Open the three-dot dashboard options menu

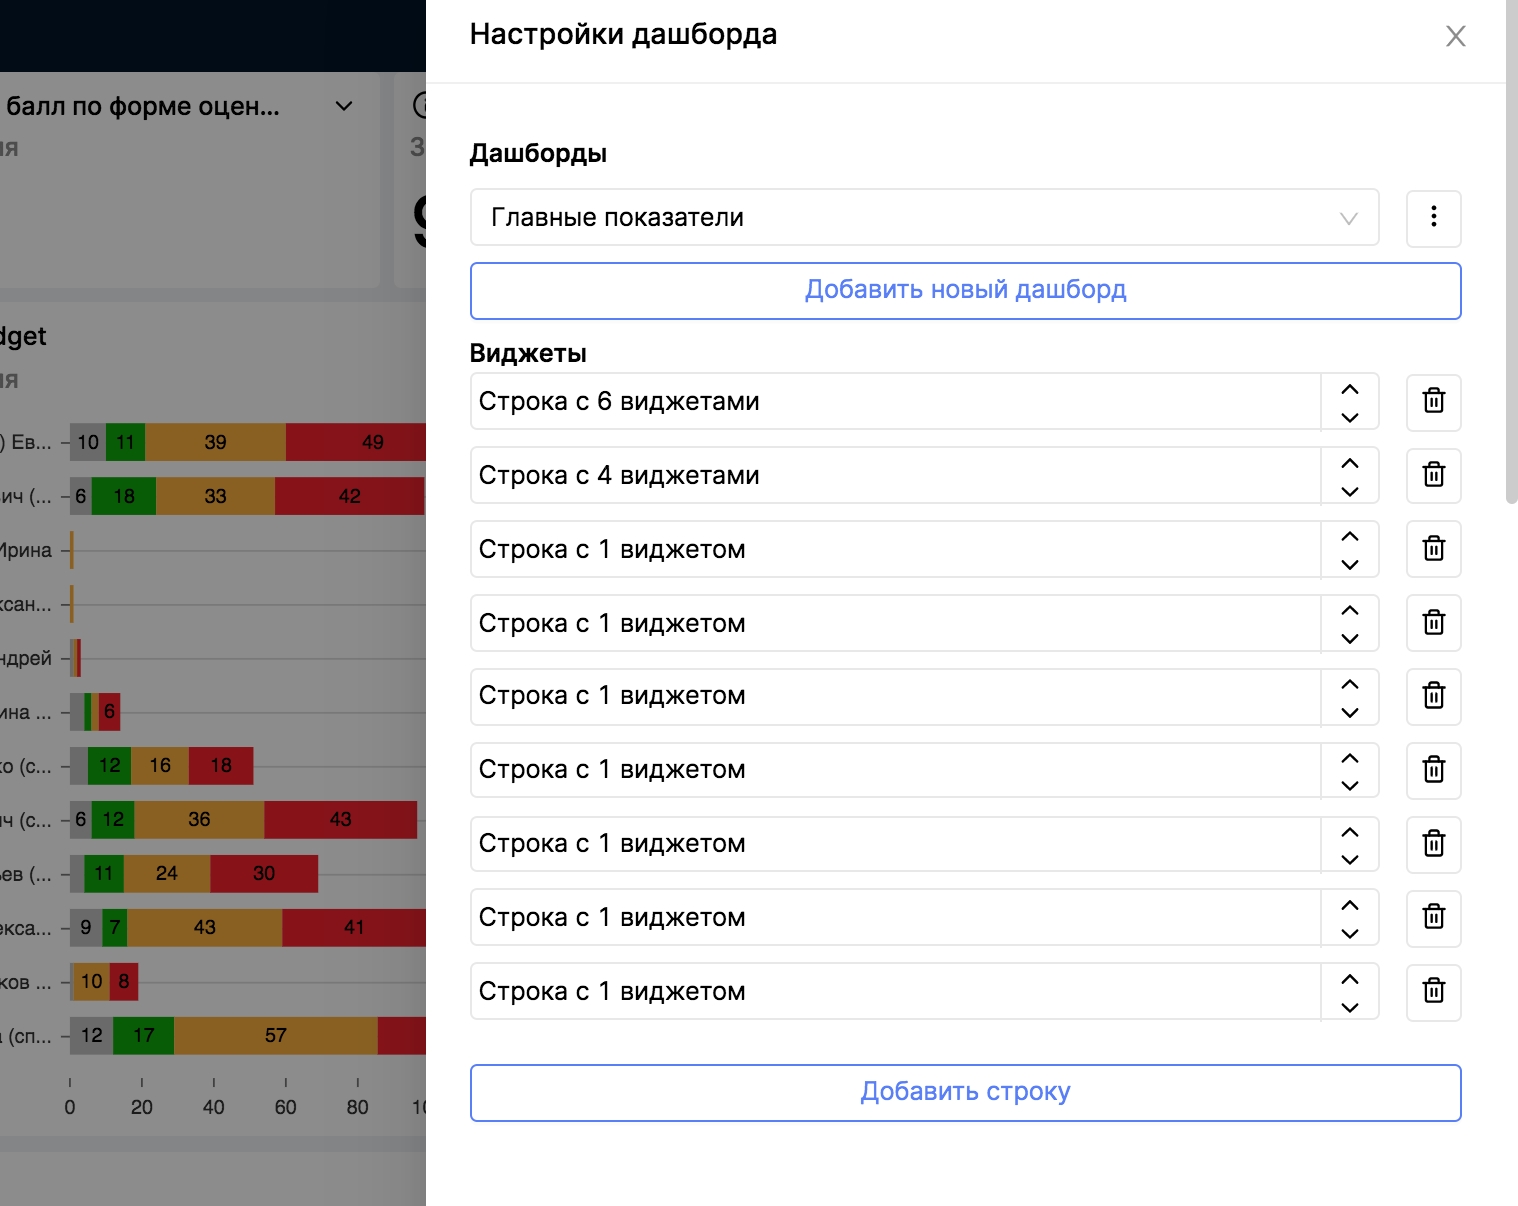click(x=1433, y=217)
